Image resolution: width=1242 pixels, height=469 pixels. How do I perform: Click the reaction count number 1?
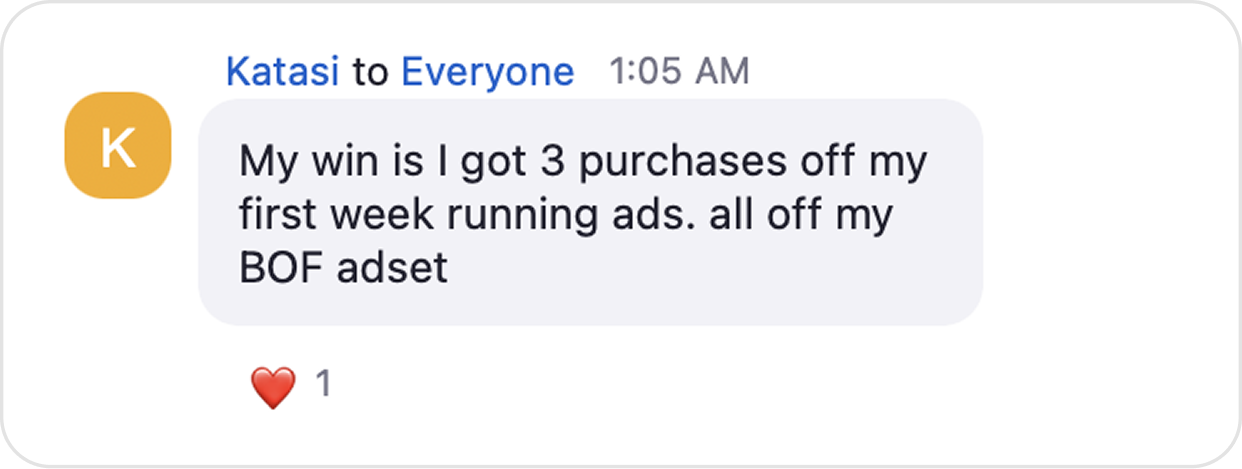coord(323,385)
